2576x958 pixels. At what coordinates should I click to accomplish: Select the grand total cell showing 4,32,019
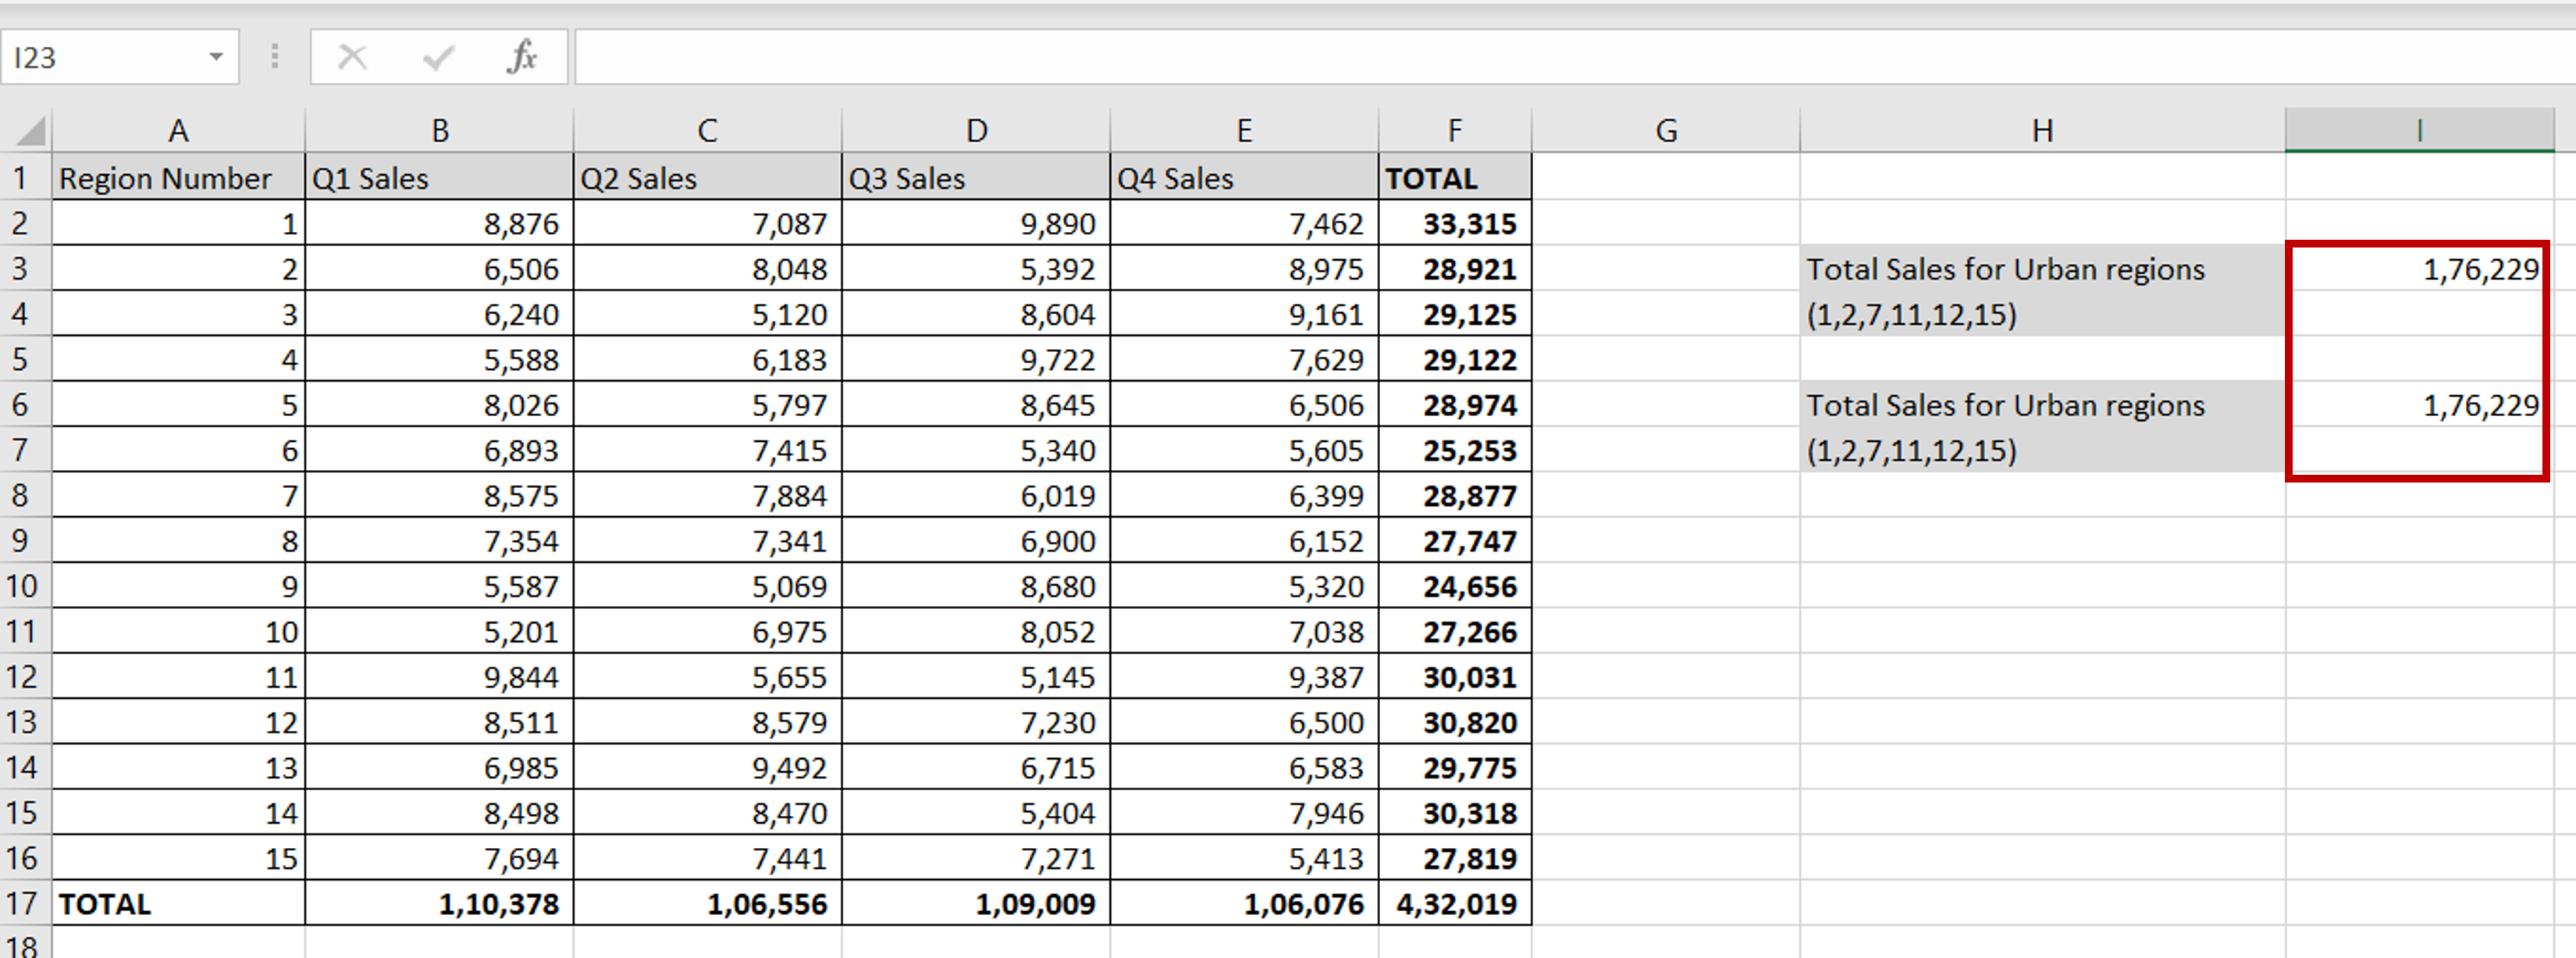click(1454, 902)
